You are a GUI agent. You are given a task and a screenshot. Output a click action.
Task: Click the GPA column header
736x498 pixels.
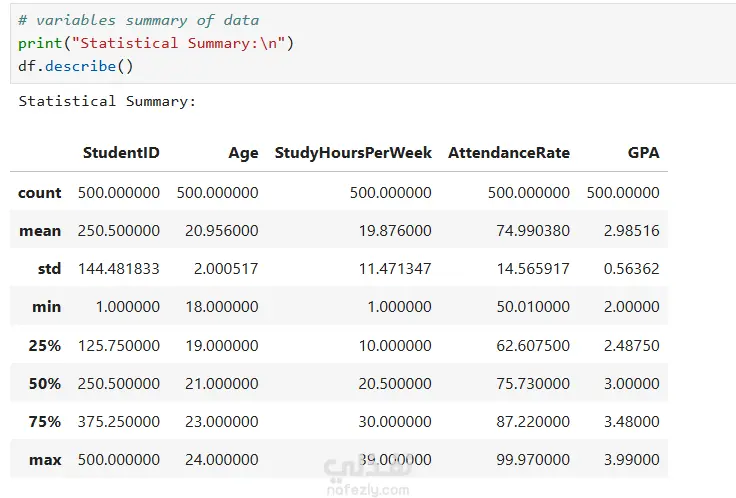[643, 153]
